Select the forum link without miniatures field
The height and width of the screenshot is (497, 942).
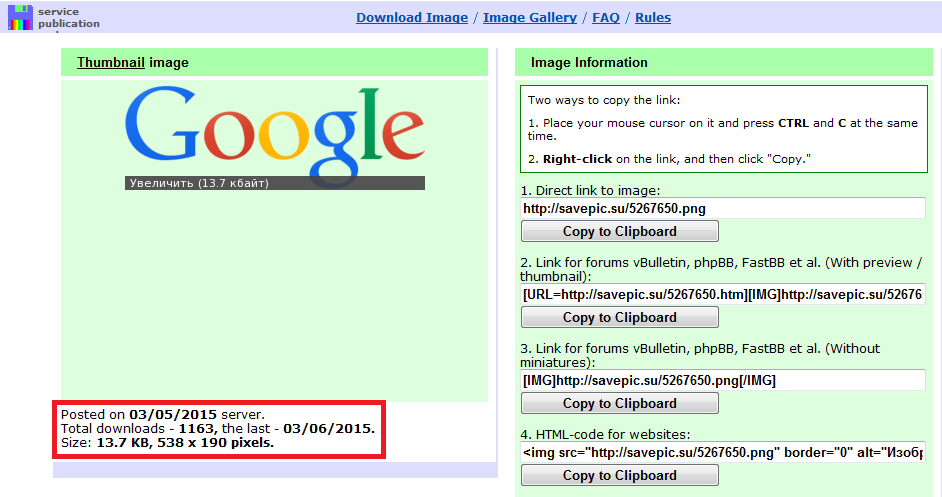[x=722, y=380]
